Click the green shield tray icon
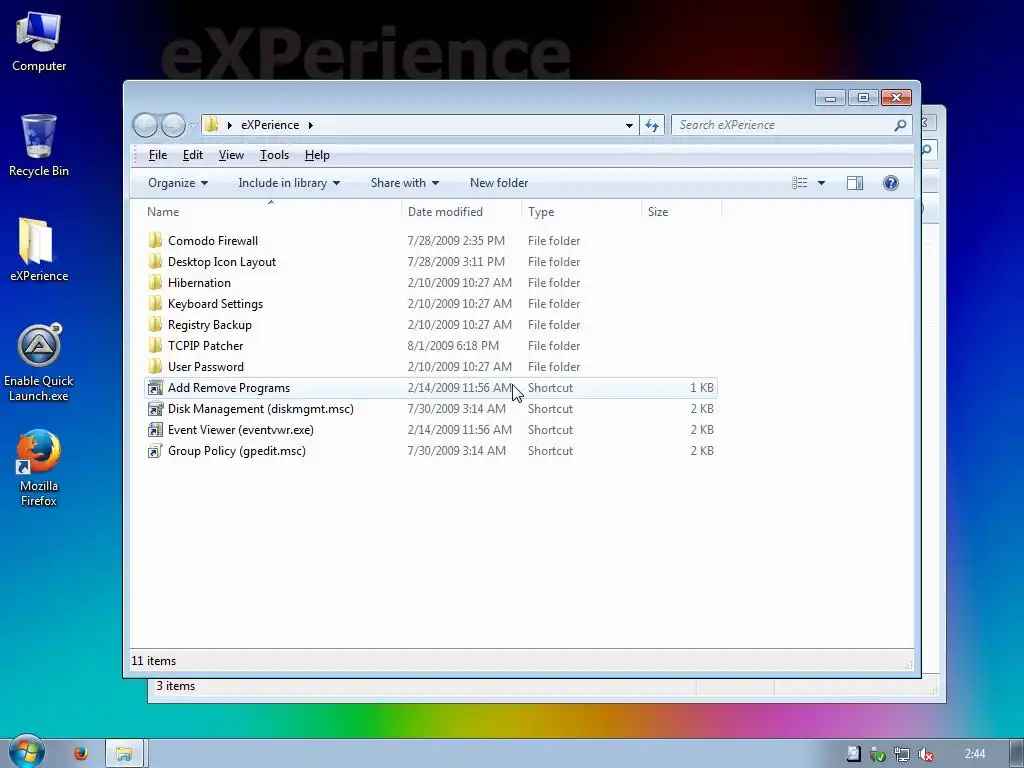This screenshot has width=1024, height=768. point(878,755)
